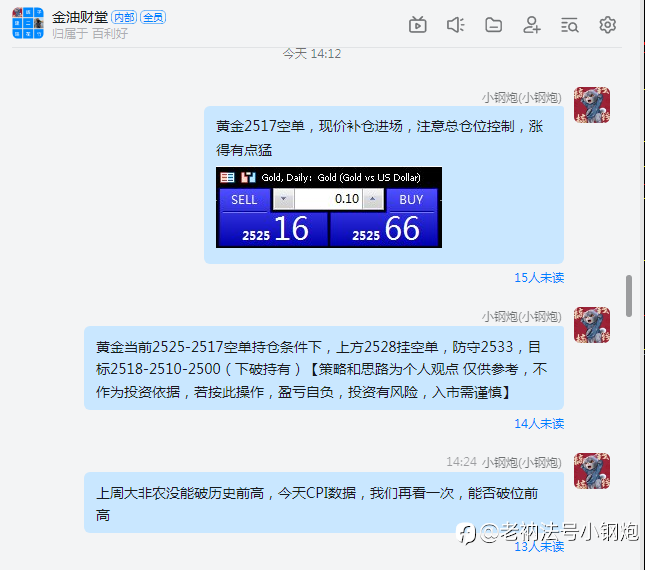Open the group files folder icon

(x=493, y=25)
